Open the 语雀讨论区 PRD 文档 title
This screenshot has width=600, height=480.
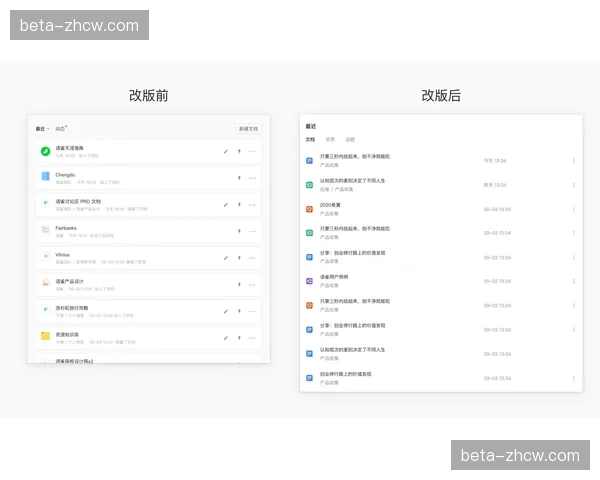[x=78, y=201]
